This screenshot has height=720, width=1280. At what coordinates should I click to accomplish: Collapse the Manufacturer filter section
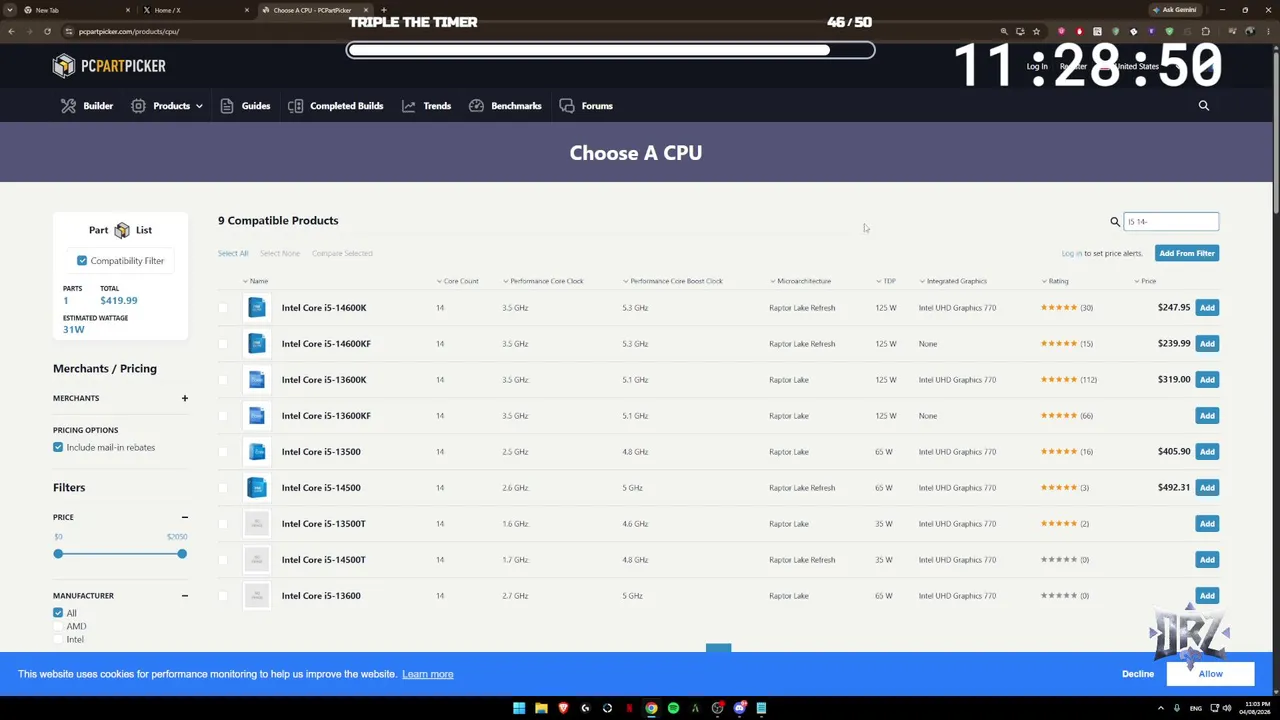184,596
